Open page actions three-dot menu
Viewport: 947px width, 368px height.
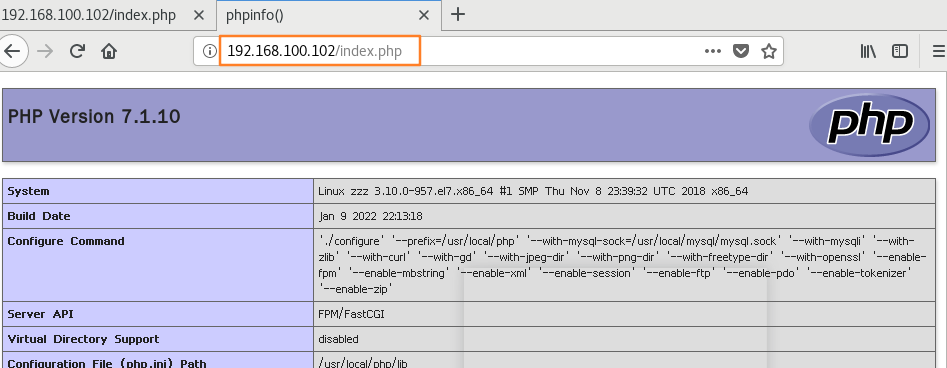713,51
